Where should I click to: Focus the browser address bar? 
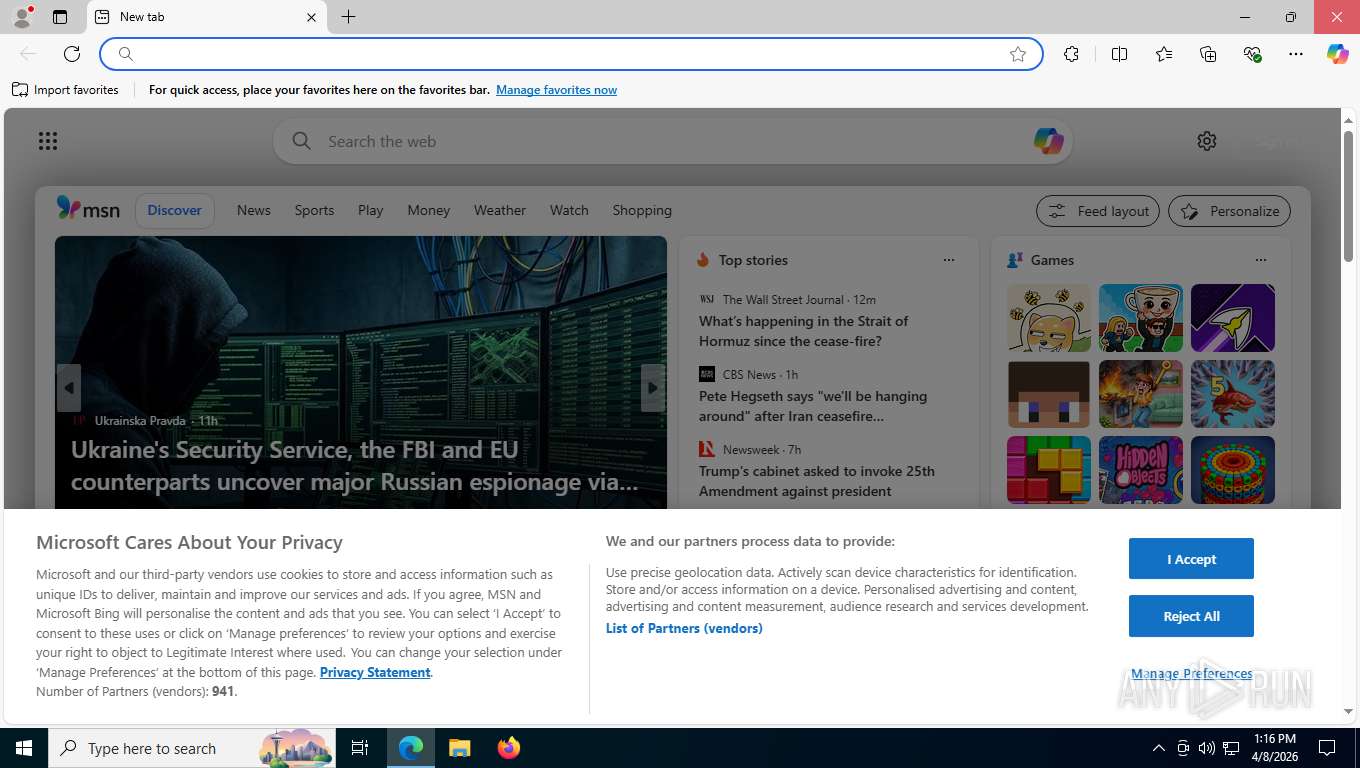coord(570,54)
